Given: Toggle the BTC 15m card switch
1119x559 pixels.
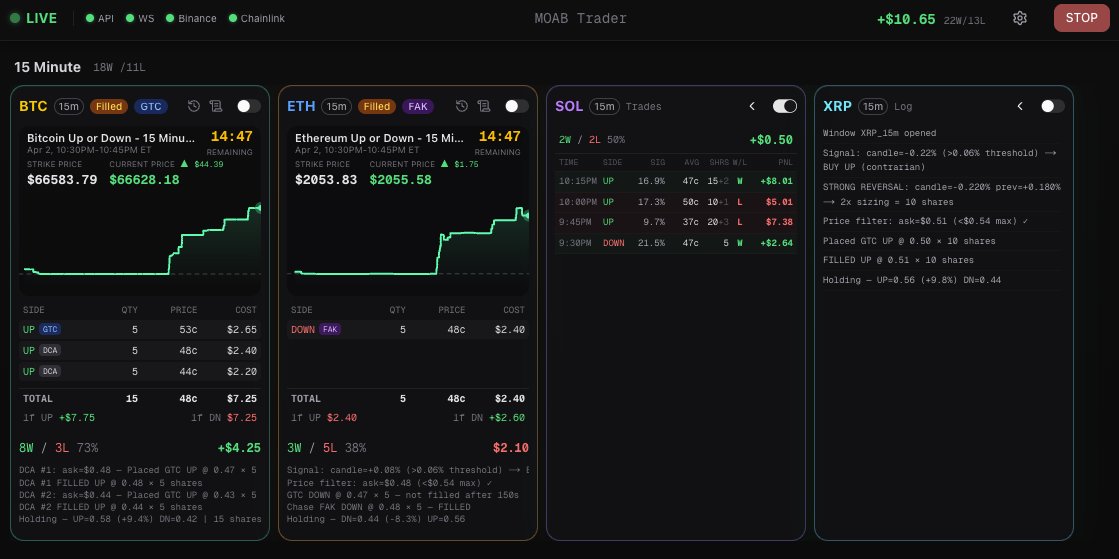Looking at the screenshot, I should pos(249,106).
